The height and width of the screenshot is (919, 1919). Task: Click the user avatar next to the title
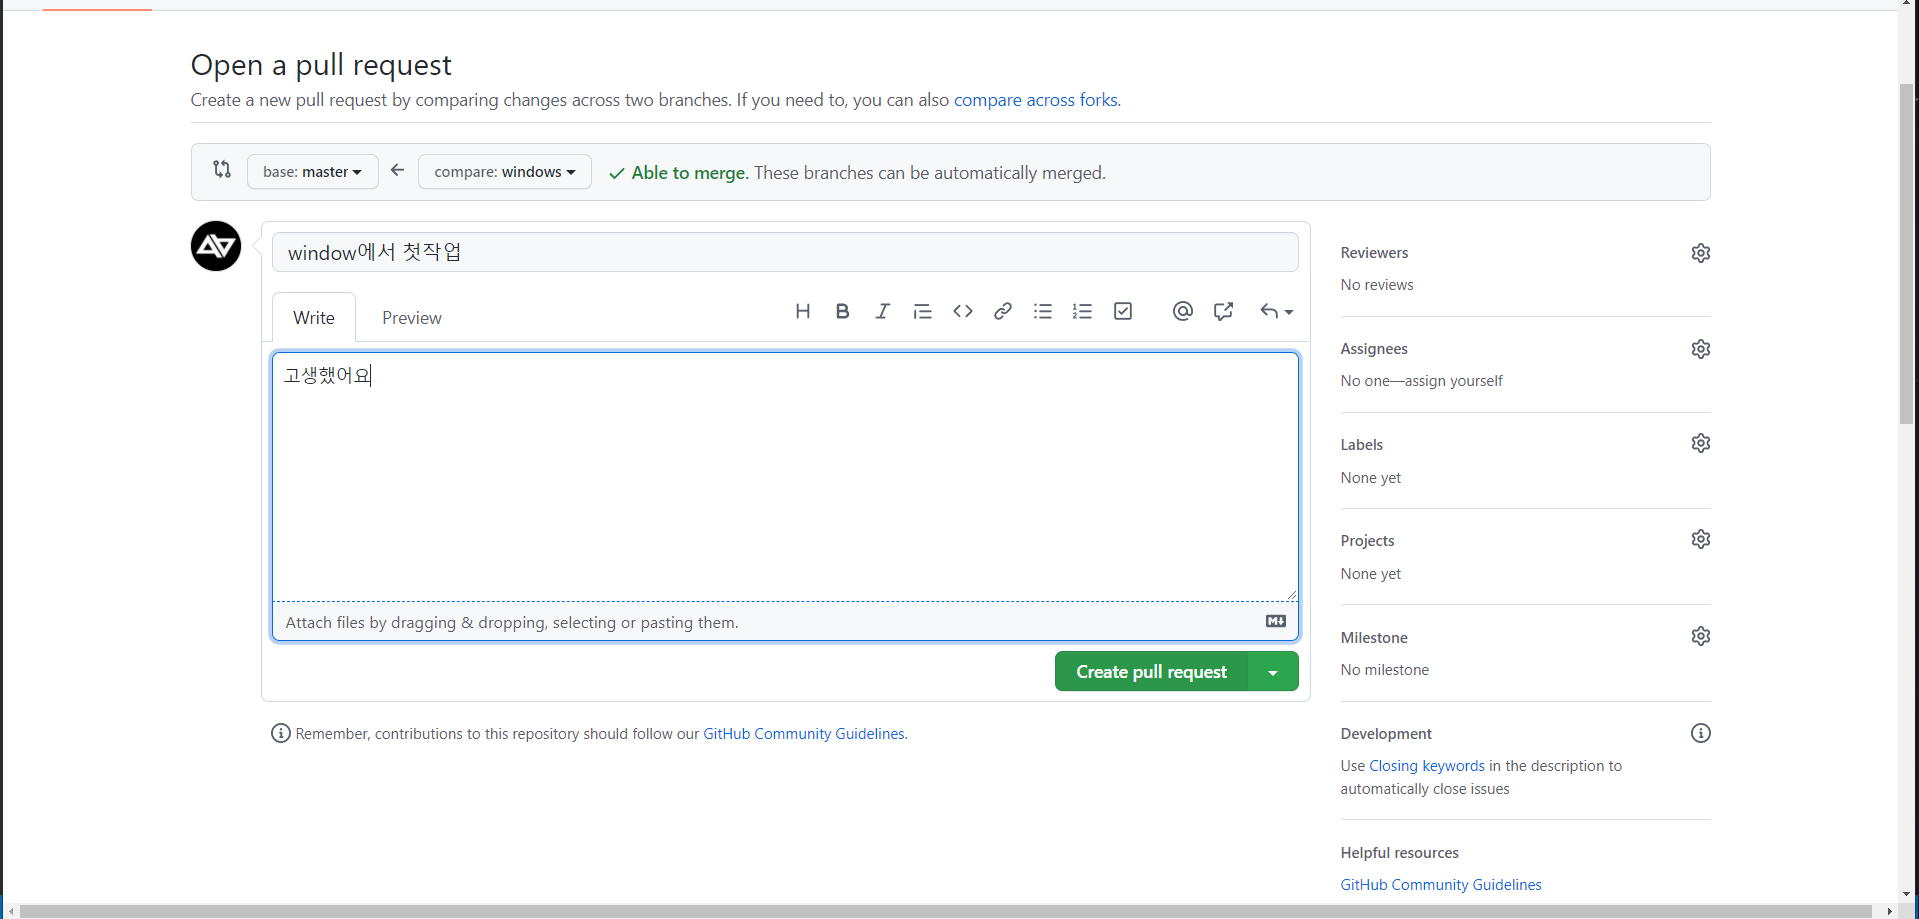click(216, 246)
